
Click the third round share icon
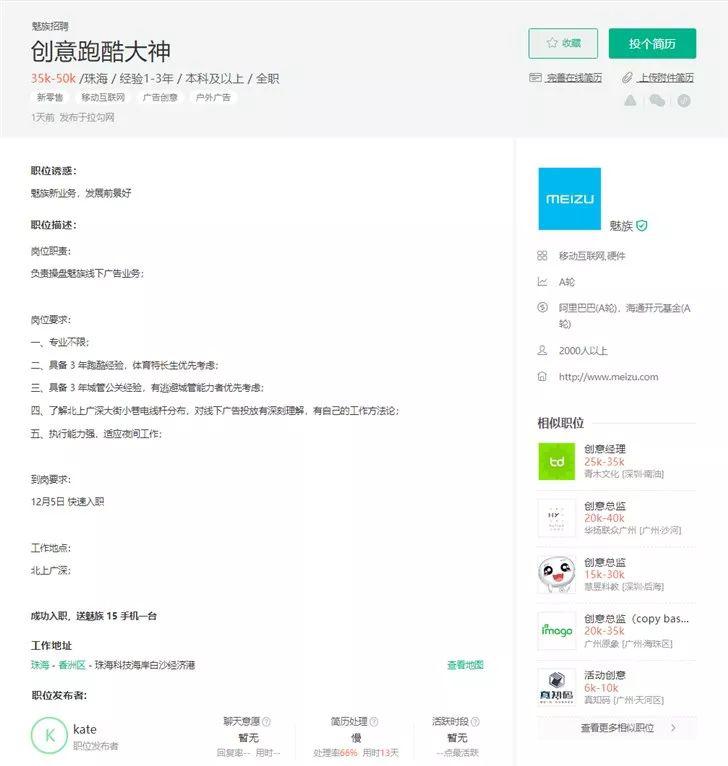tap(684, 101)
